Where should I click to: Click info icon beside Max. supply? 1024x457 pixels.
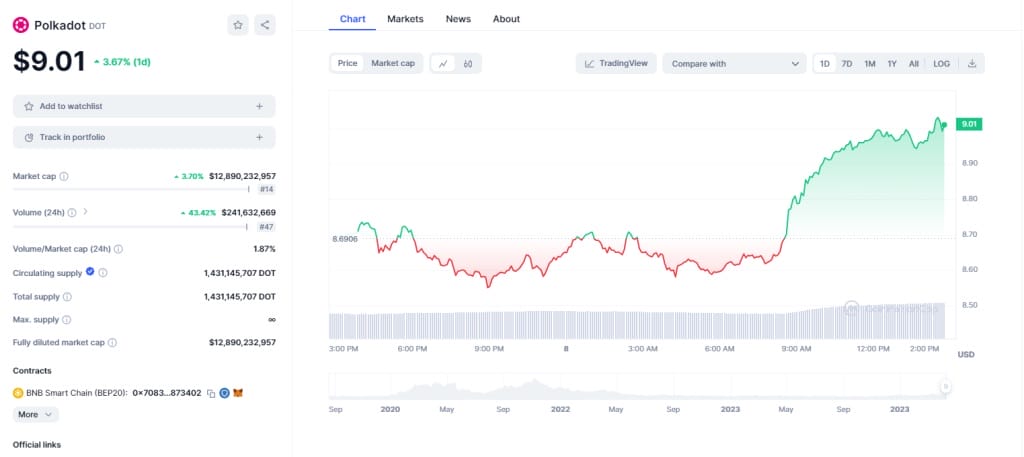[67, 320]
